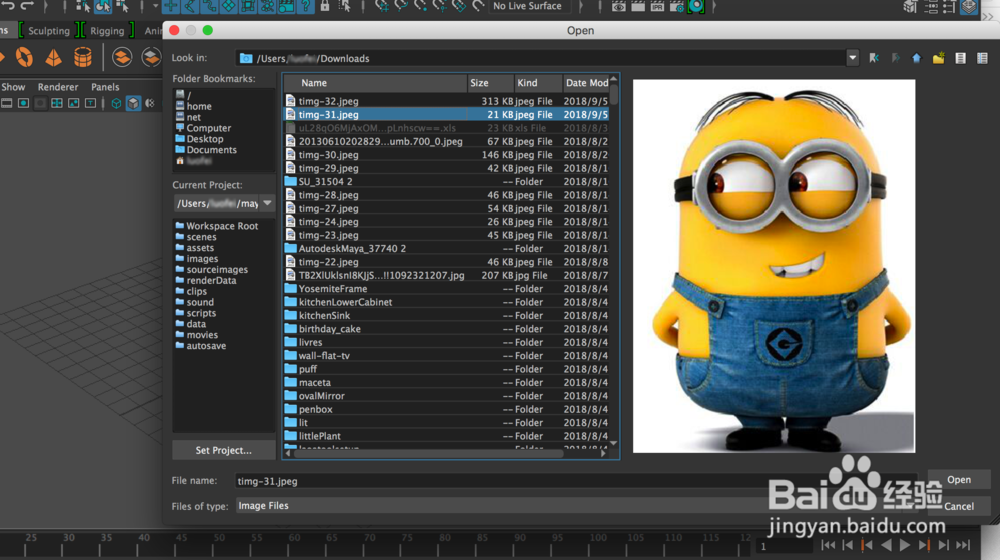Click the Hypershade sphere icon

point(696,6)
